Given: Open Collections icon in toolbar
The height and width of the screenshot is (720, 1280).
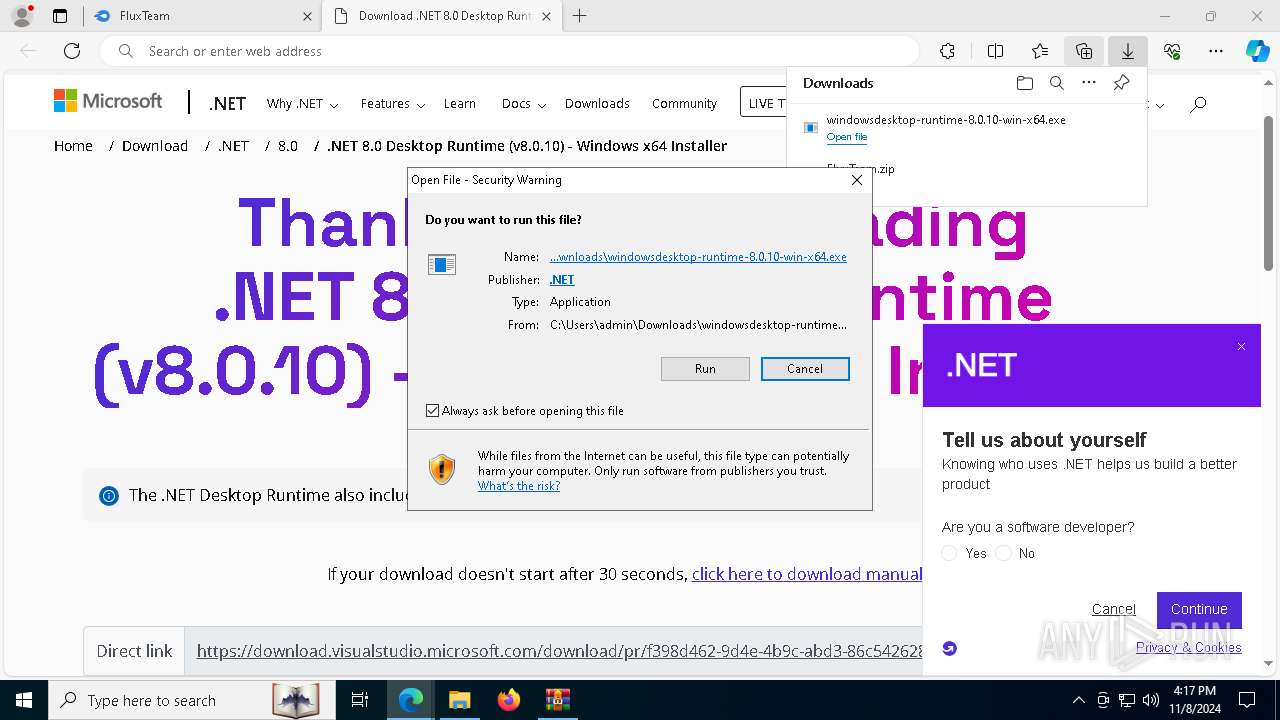Looking at the screenshot, I should click(1084, 51).
